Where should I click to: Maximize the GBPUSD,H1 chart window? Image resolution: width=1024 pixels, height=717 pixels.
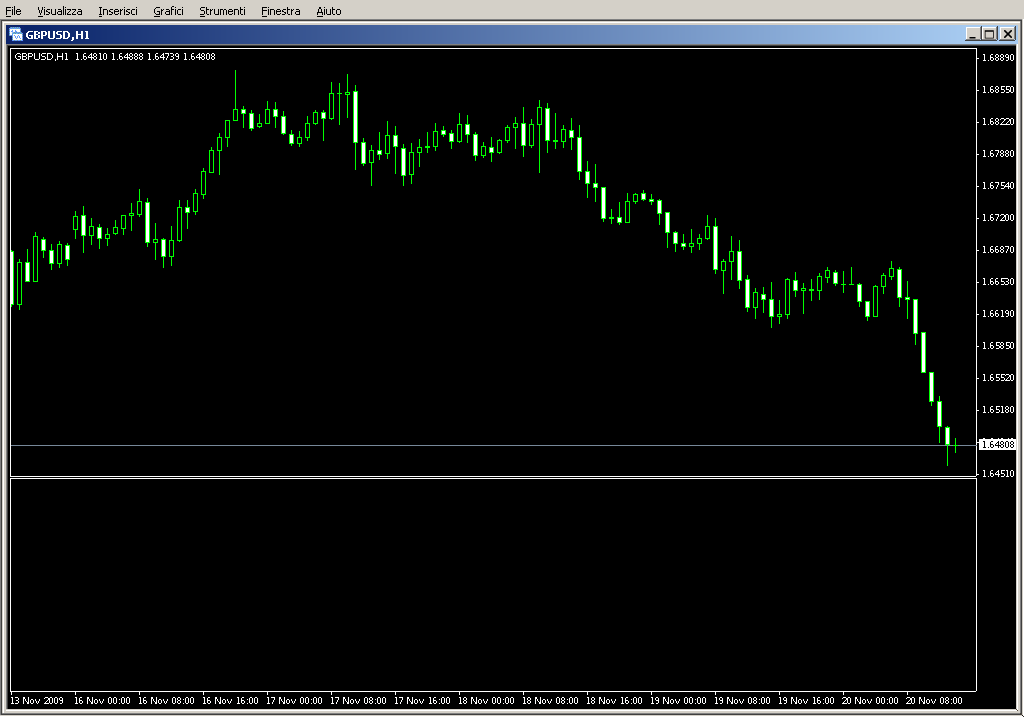tap(989, 34)
